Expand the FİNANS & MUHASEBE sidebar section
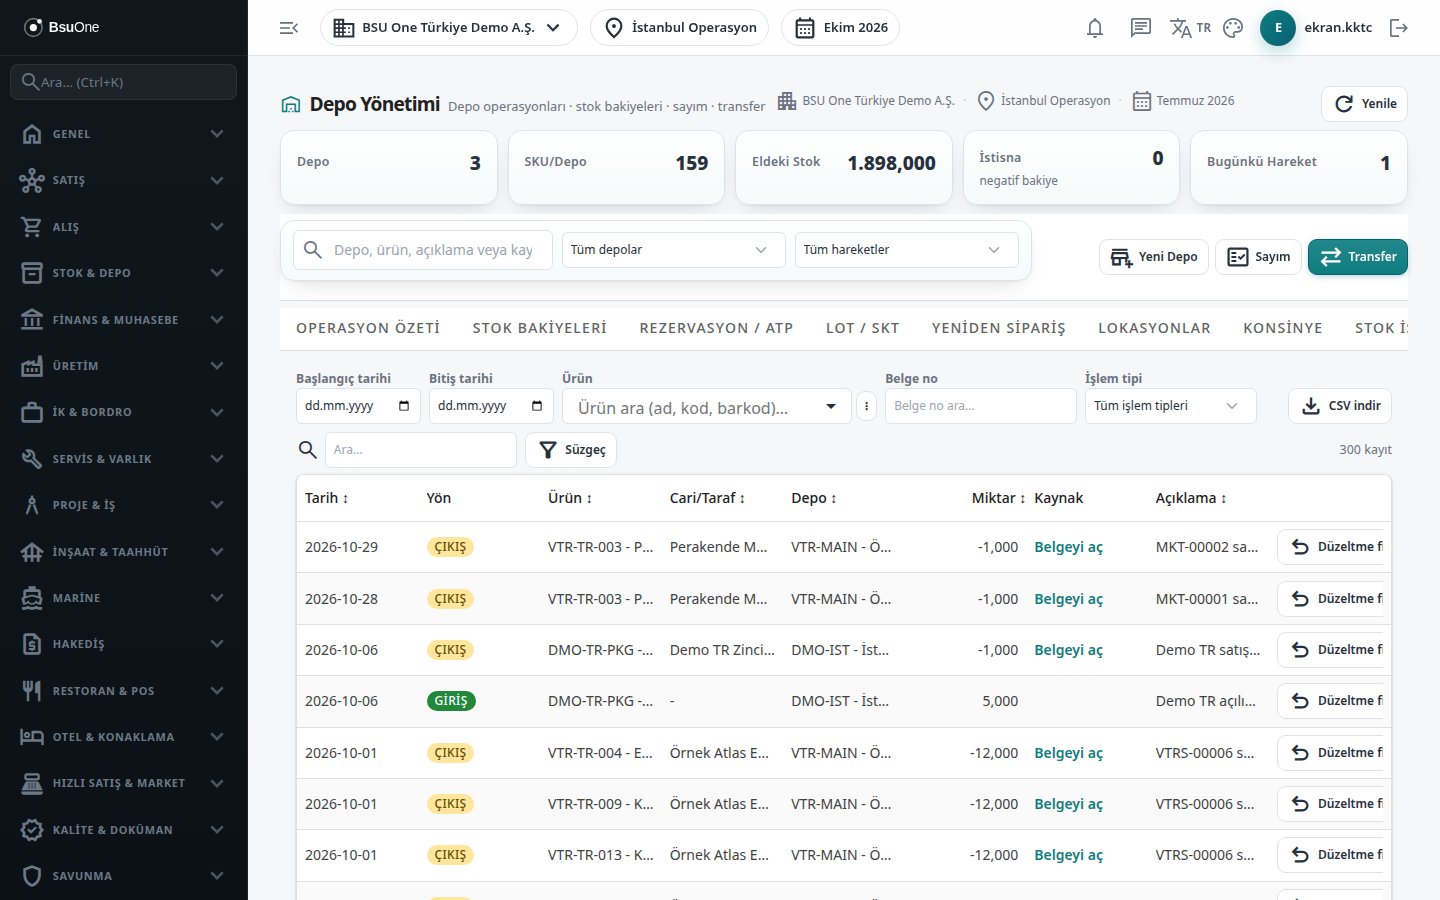1440x900 pixels. (x=124, y=320)
